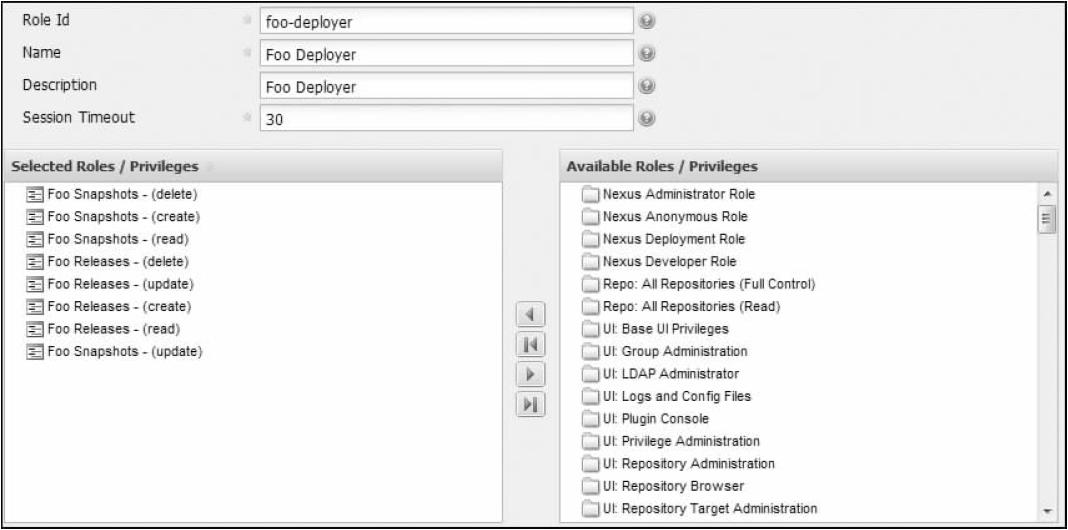Select Foo Releases - (update) privilege

[x=129, y=284]
